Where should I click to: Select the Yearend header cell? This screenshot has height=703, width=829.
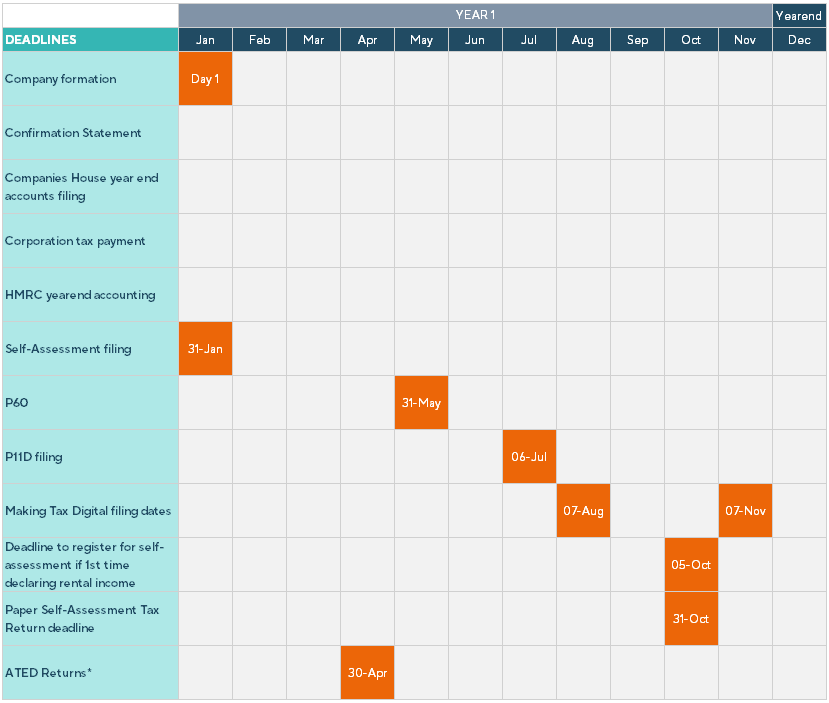(x=799, y=15)
